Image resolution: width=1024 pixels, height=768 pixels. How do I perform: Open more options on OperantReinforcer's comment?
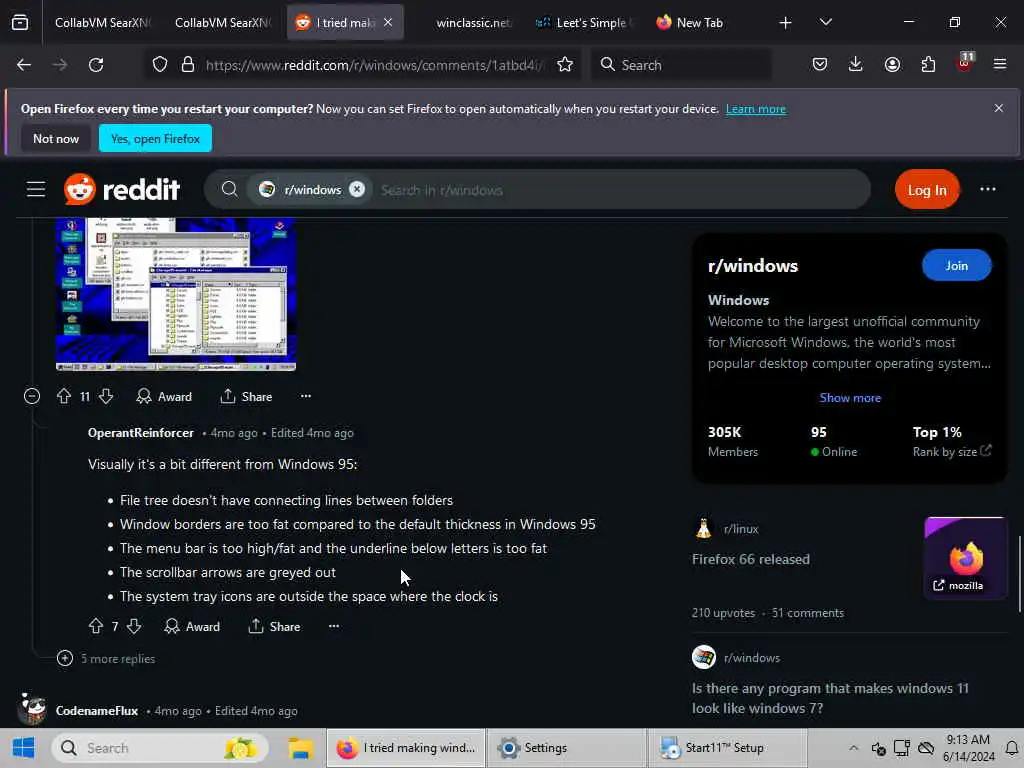click(x=334, y=626)
